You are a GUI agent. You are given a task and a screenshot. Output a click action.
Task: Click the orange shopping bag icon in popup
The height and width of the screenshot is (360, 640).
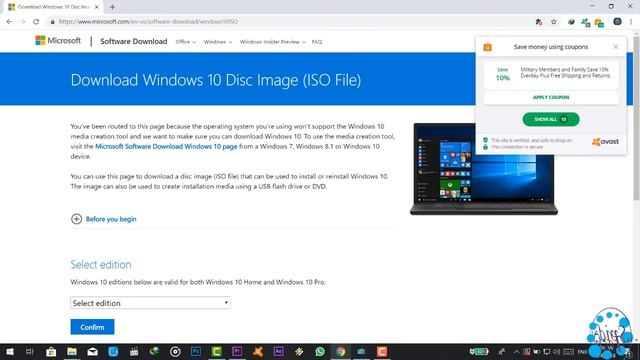487,47
